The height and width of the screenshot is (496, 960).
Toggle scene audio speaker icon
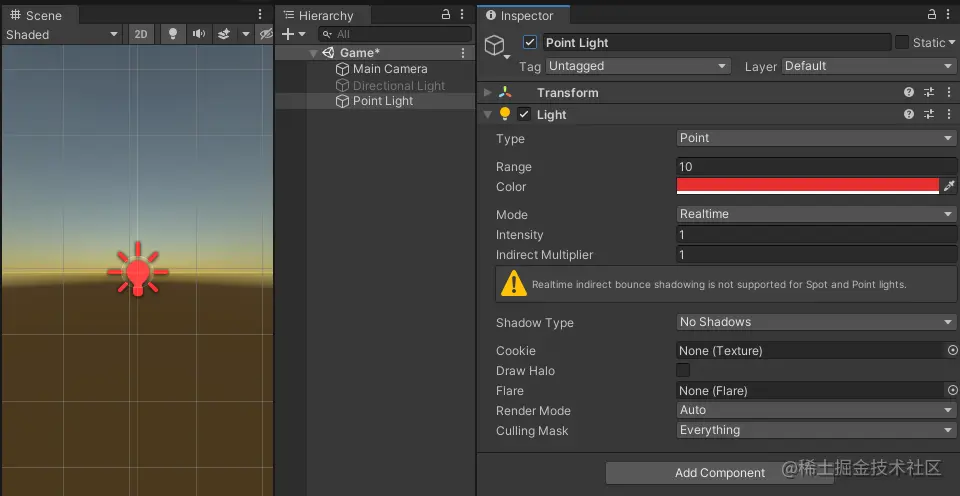pos(198,34)
